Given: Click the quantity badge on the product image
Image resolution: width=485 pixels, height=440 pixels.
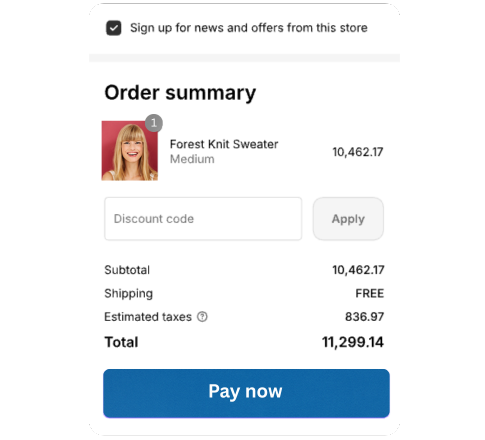Looking at the screenshot, I should pyautogui.click(x=154, y=123).
